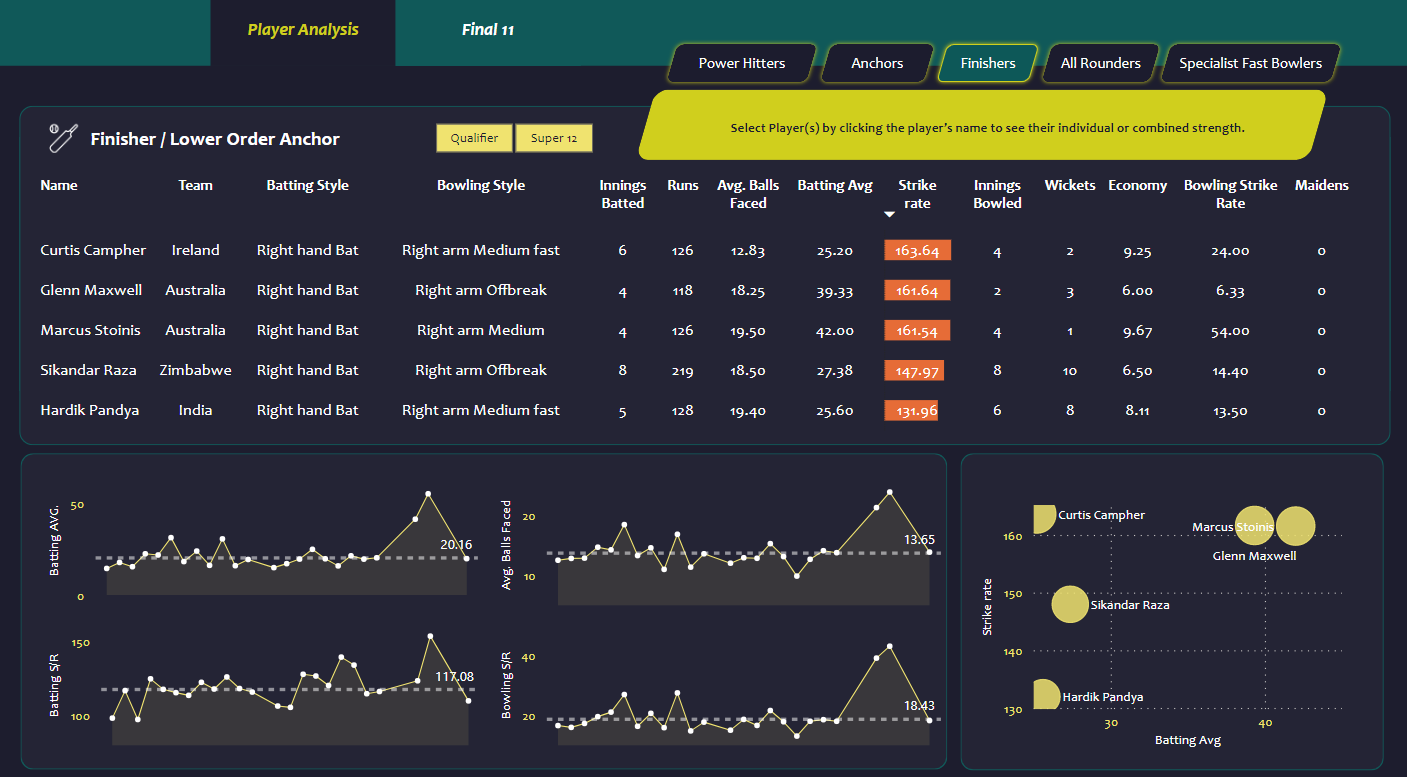Click the Batting AVG line chart peak
Image resolution: width=1407 pixels, height=777 pixels.
pyautogui.click(x=428, y=492)
